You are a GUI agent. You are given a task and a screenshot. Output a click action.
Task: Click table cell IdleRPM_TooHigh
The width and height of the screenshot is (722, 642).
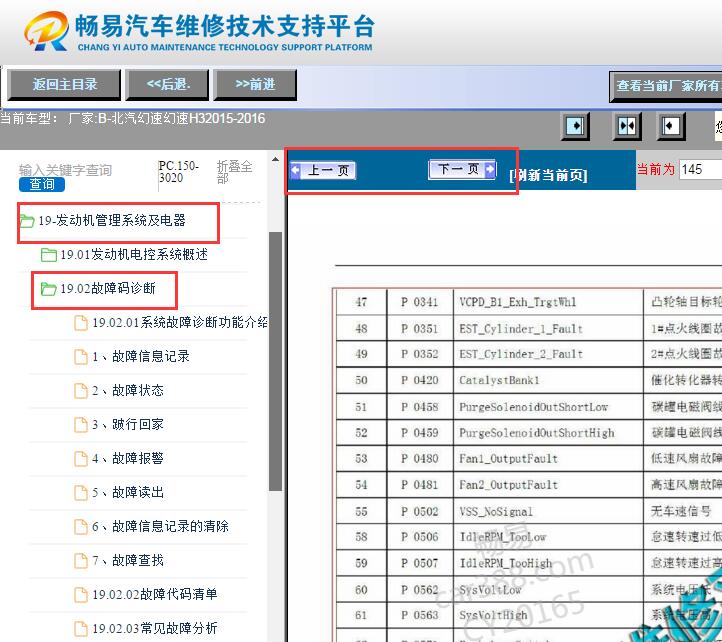[548, 563]
